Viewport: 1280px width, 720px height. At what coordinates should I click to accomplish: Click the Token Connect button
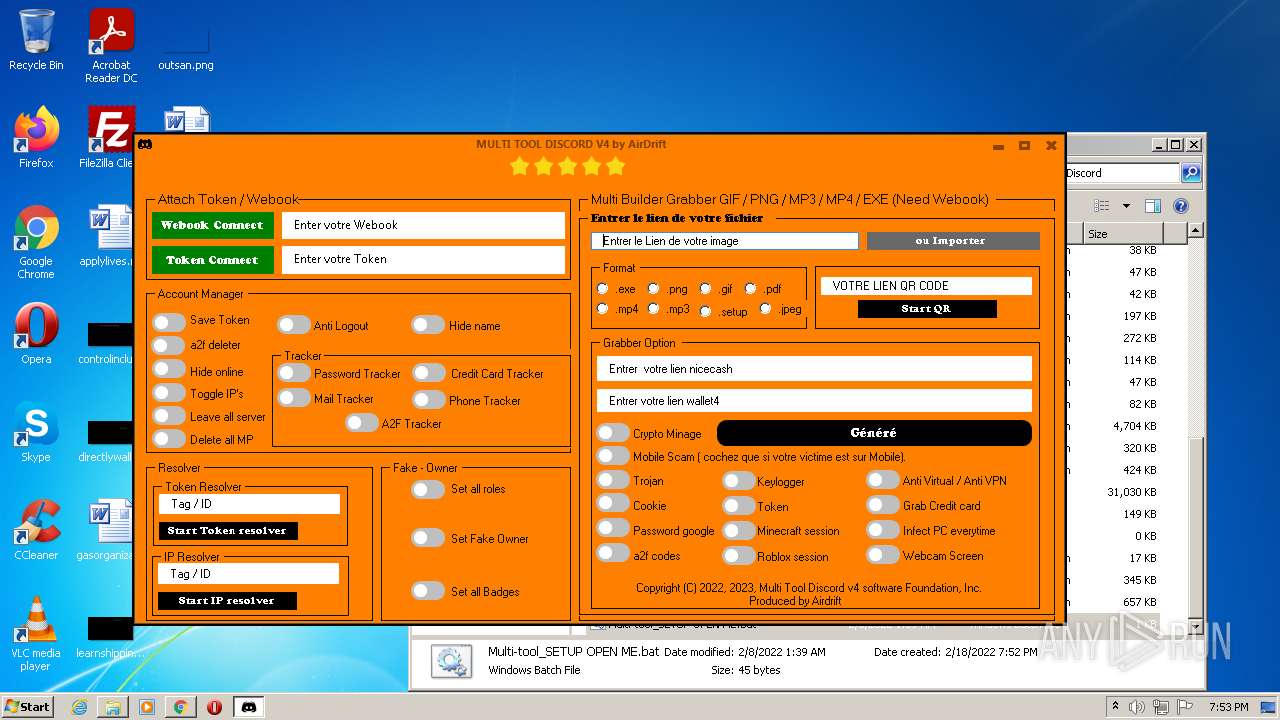point(212,260)
